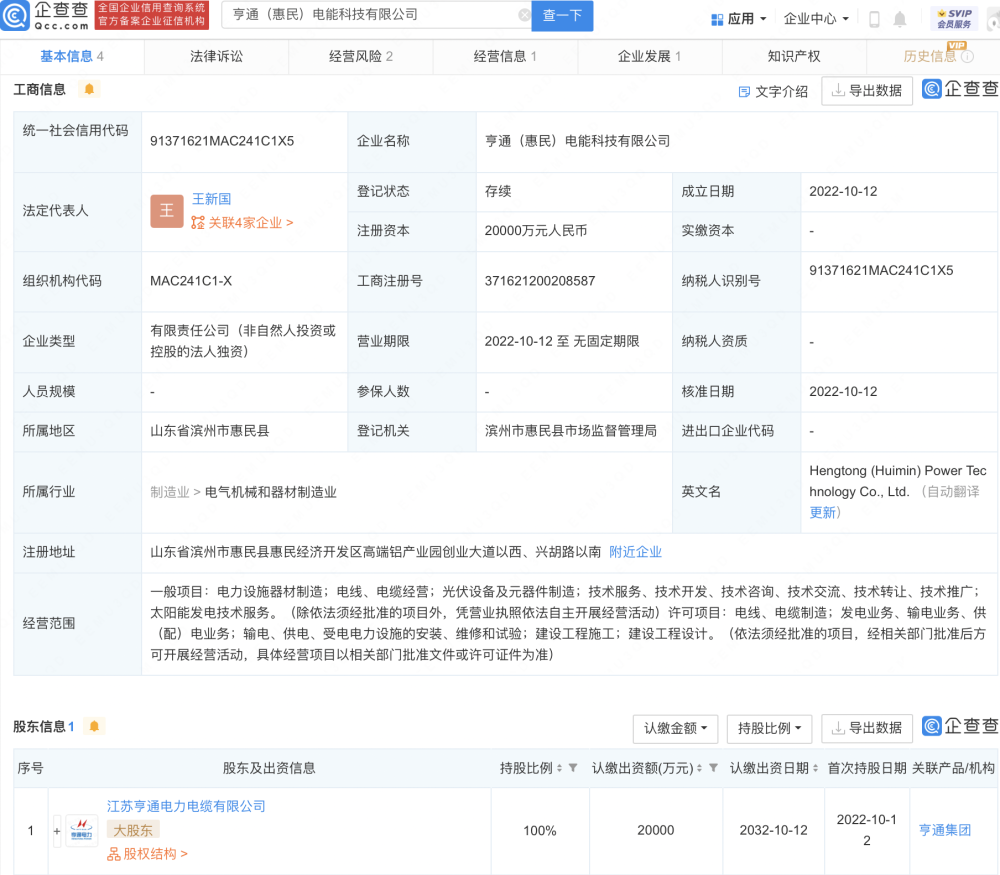Screen dimensions: 1000x875
Task: Click the info icon beside 历史信息
Action: 967,57
